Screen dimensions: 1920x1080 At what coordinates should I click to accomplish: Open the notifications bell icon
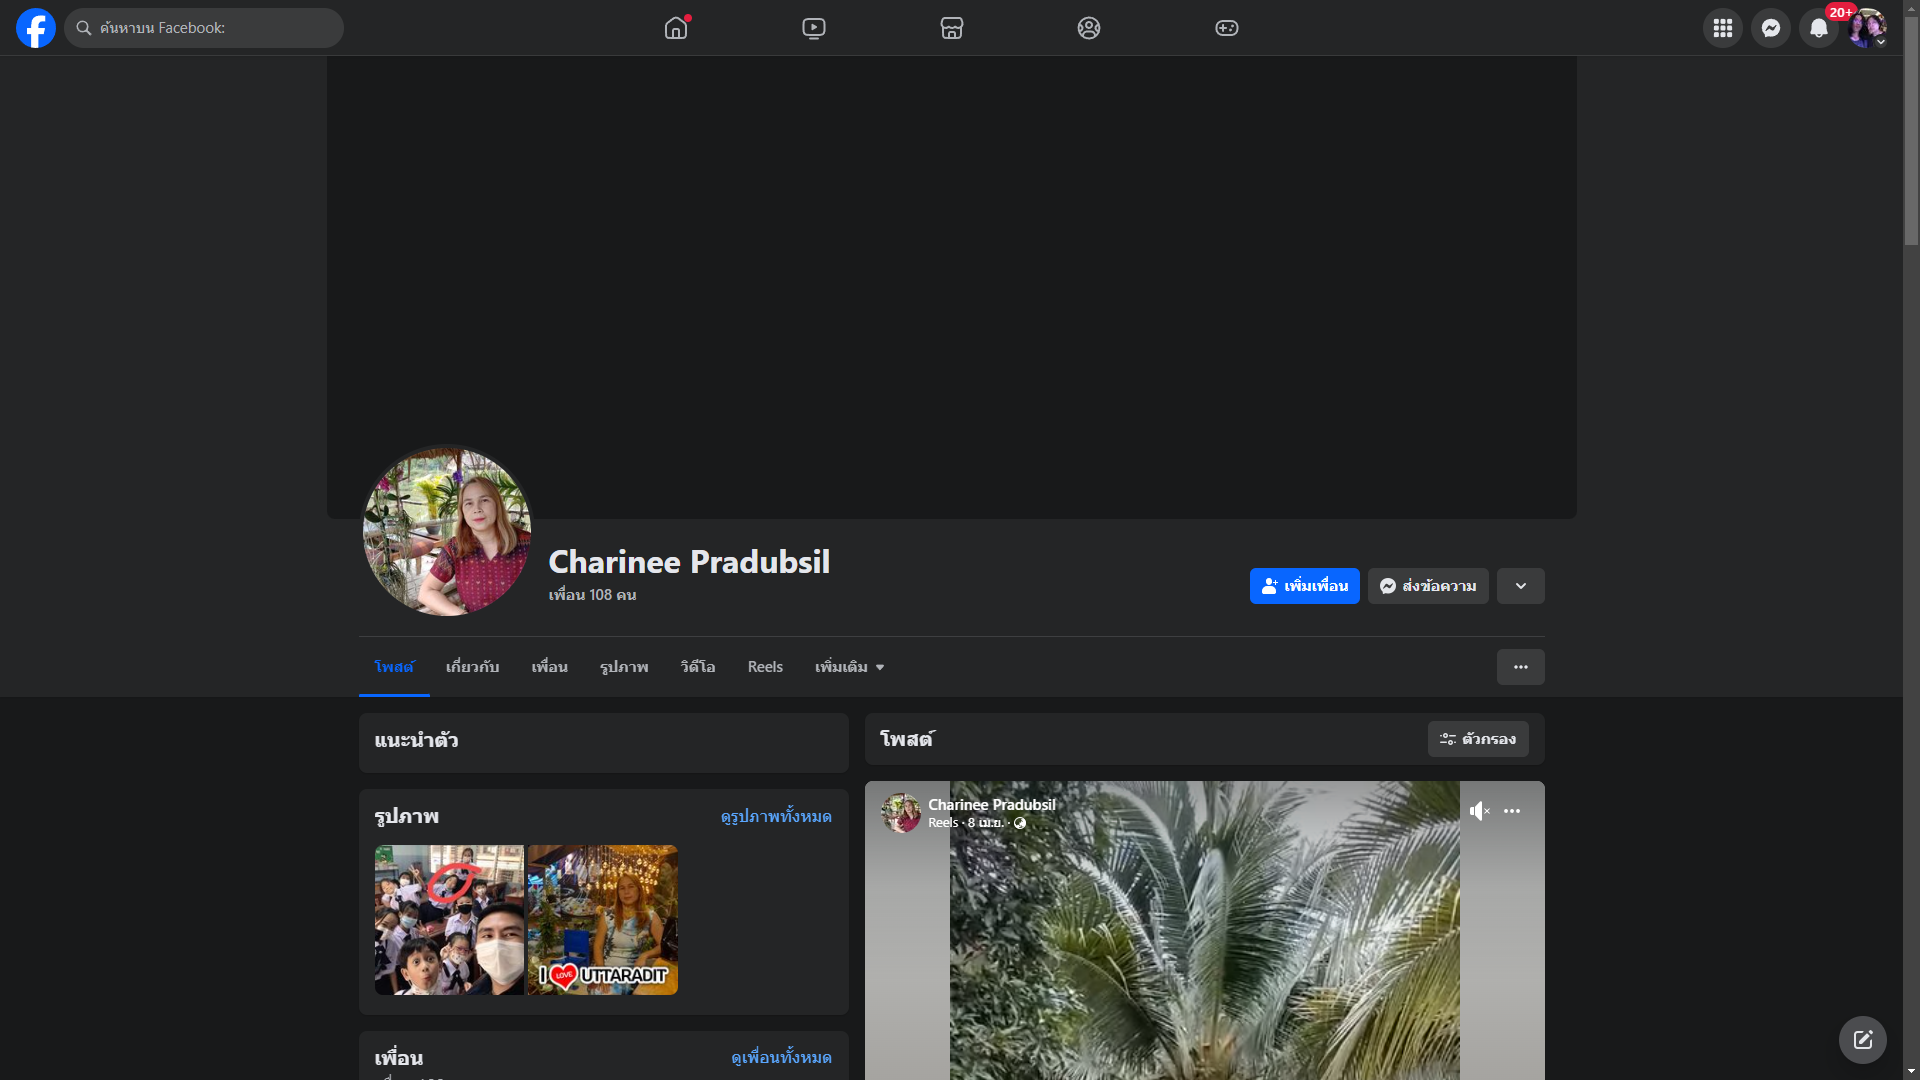pos(1819,28)
